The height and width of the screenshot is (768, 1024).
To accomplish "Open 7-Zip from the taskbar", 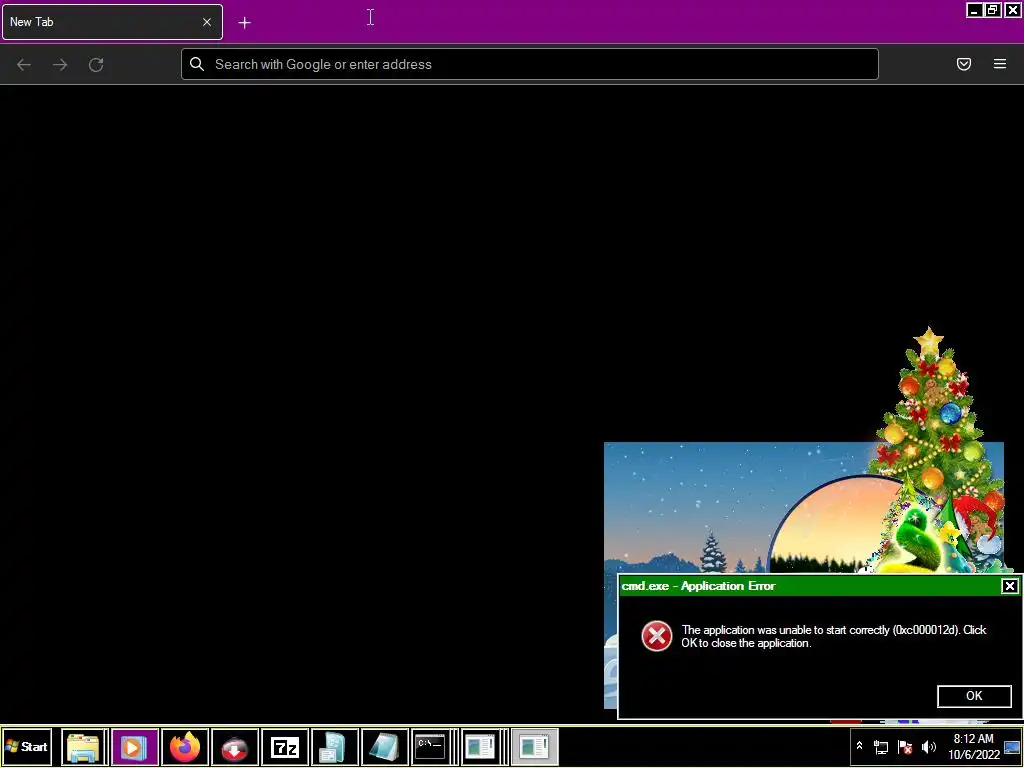I will pos(285,747).
